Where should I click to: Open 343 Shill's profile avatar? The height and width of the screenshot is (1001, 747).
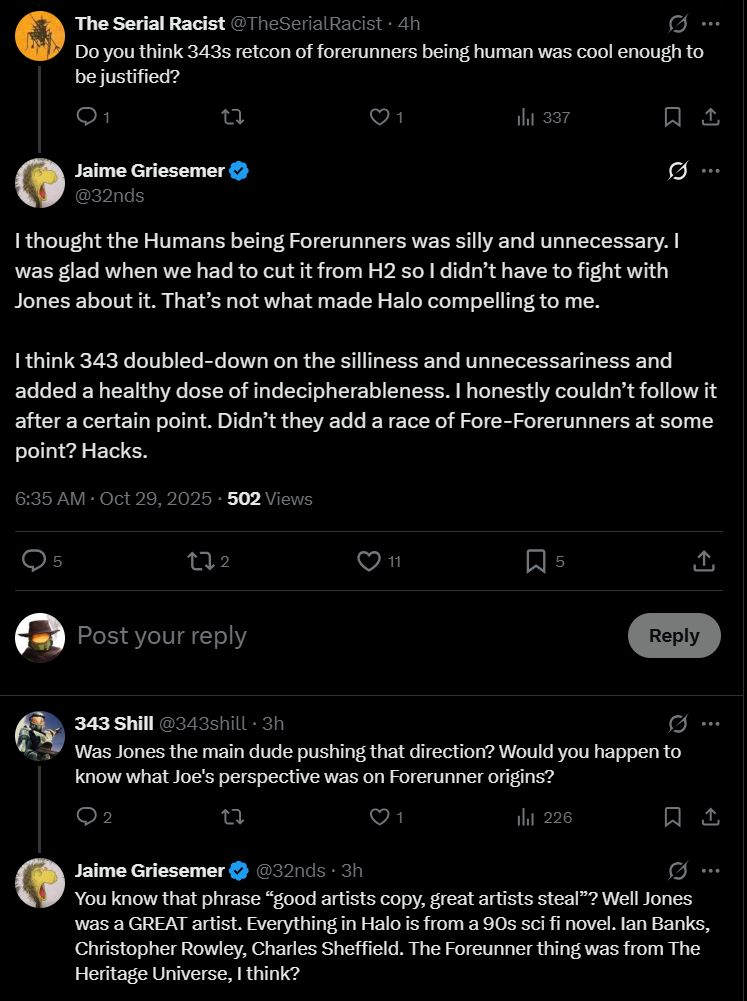click(x=40, y=736)
